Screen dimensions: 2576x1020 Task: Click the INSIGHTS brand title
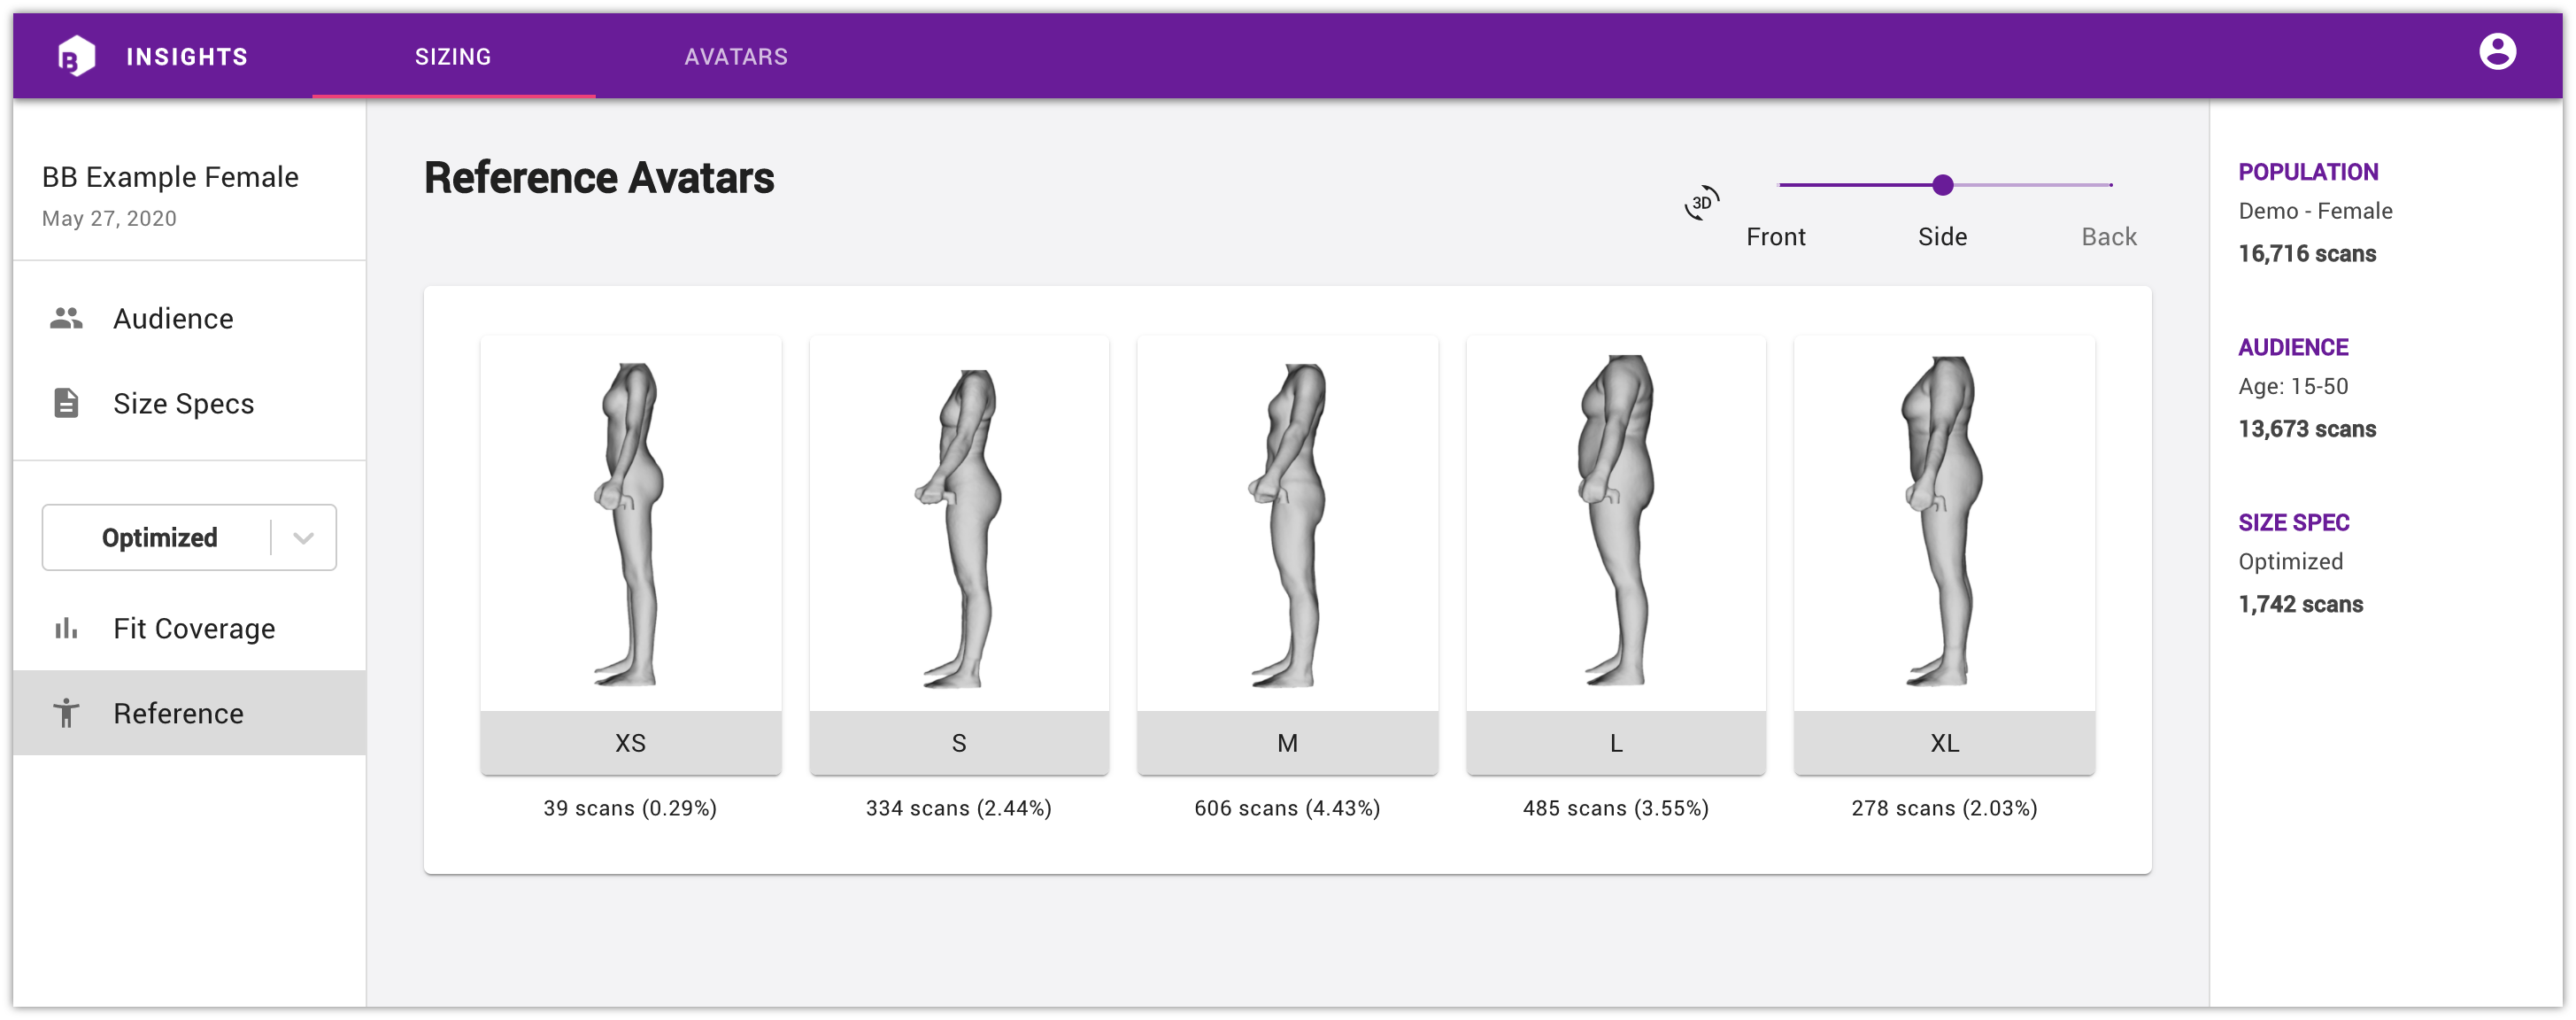(187, 57)
